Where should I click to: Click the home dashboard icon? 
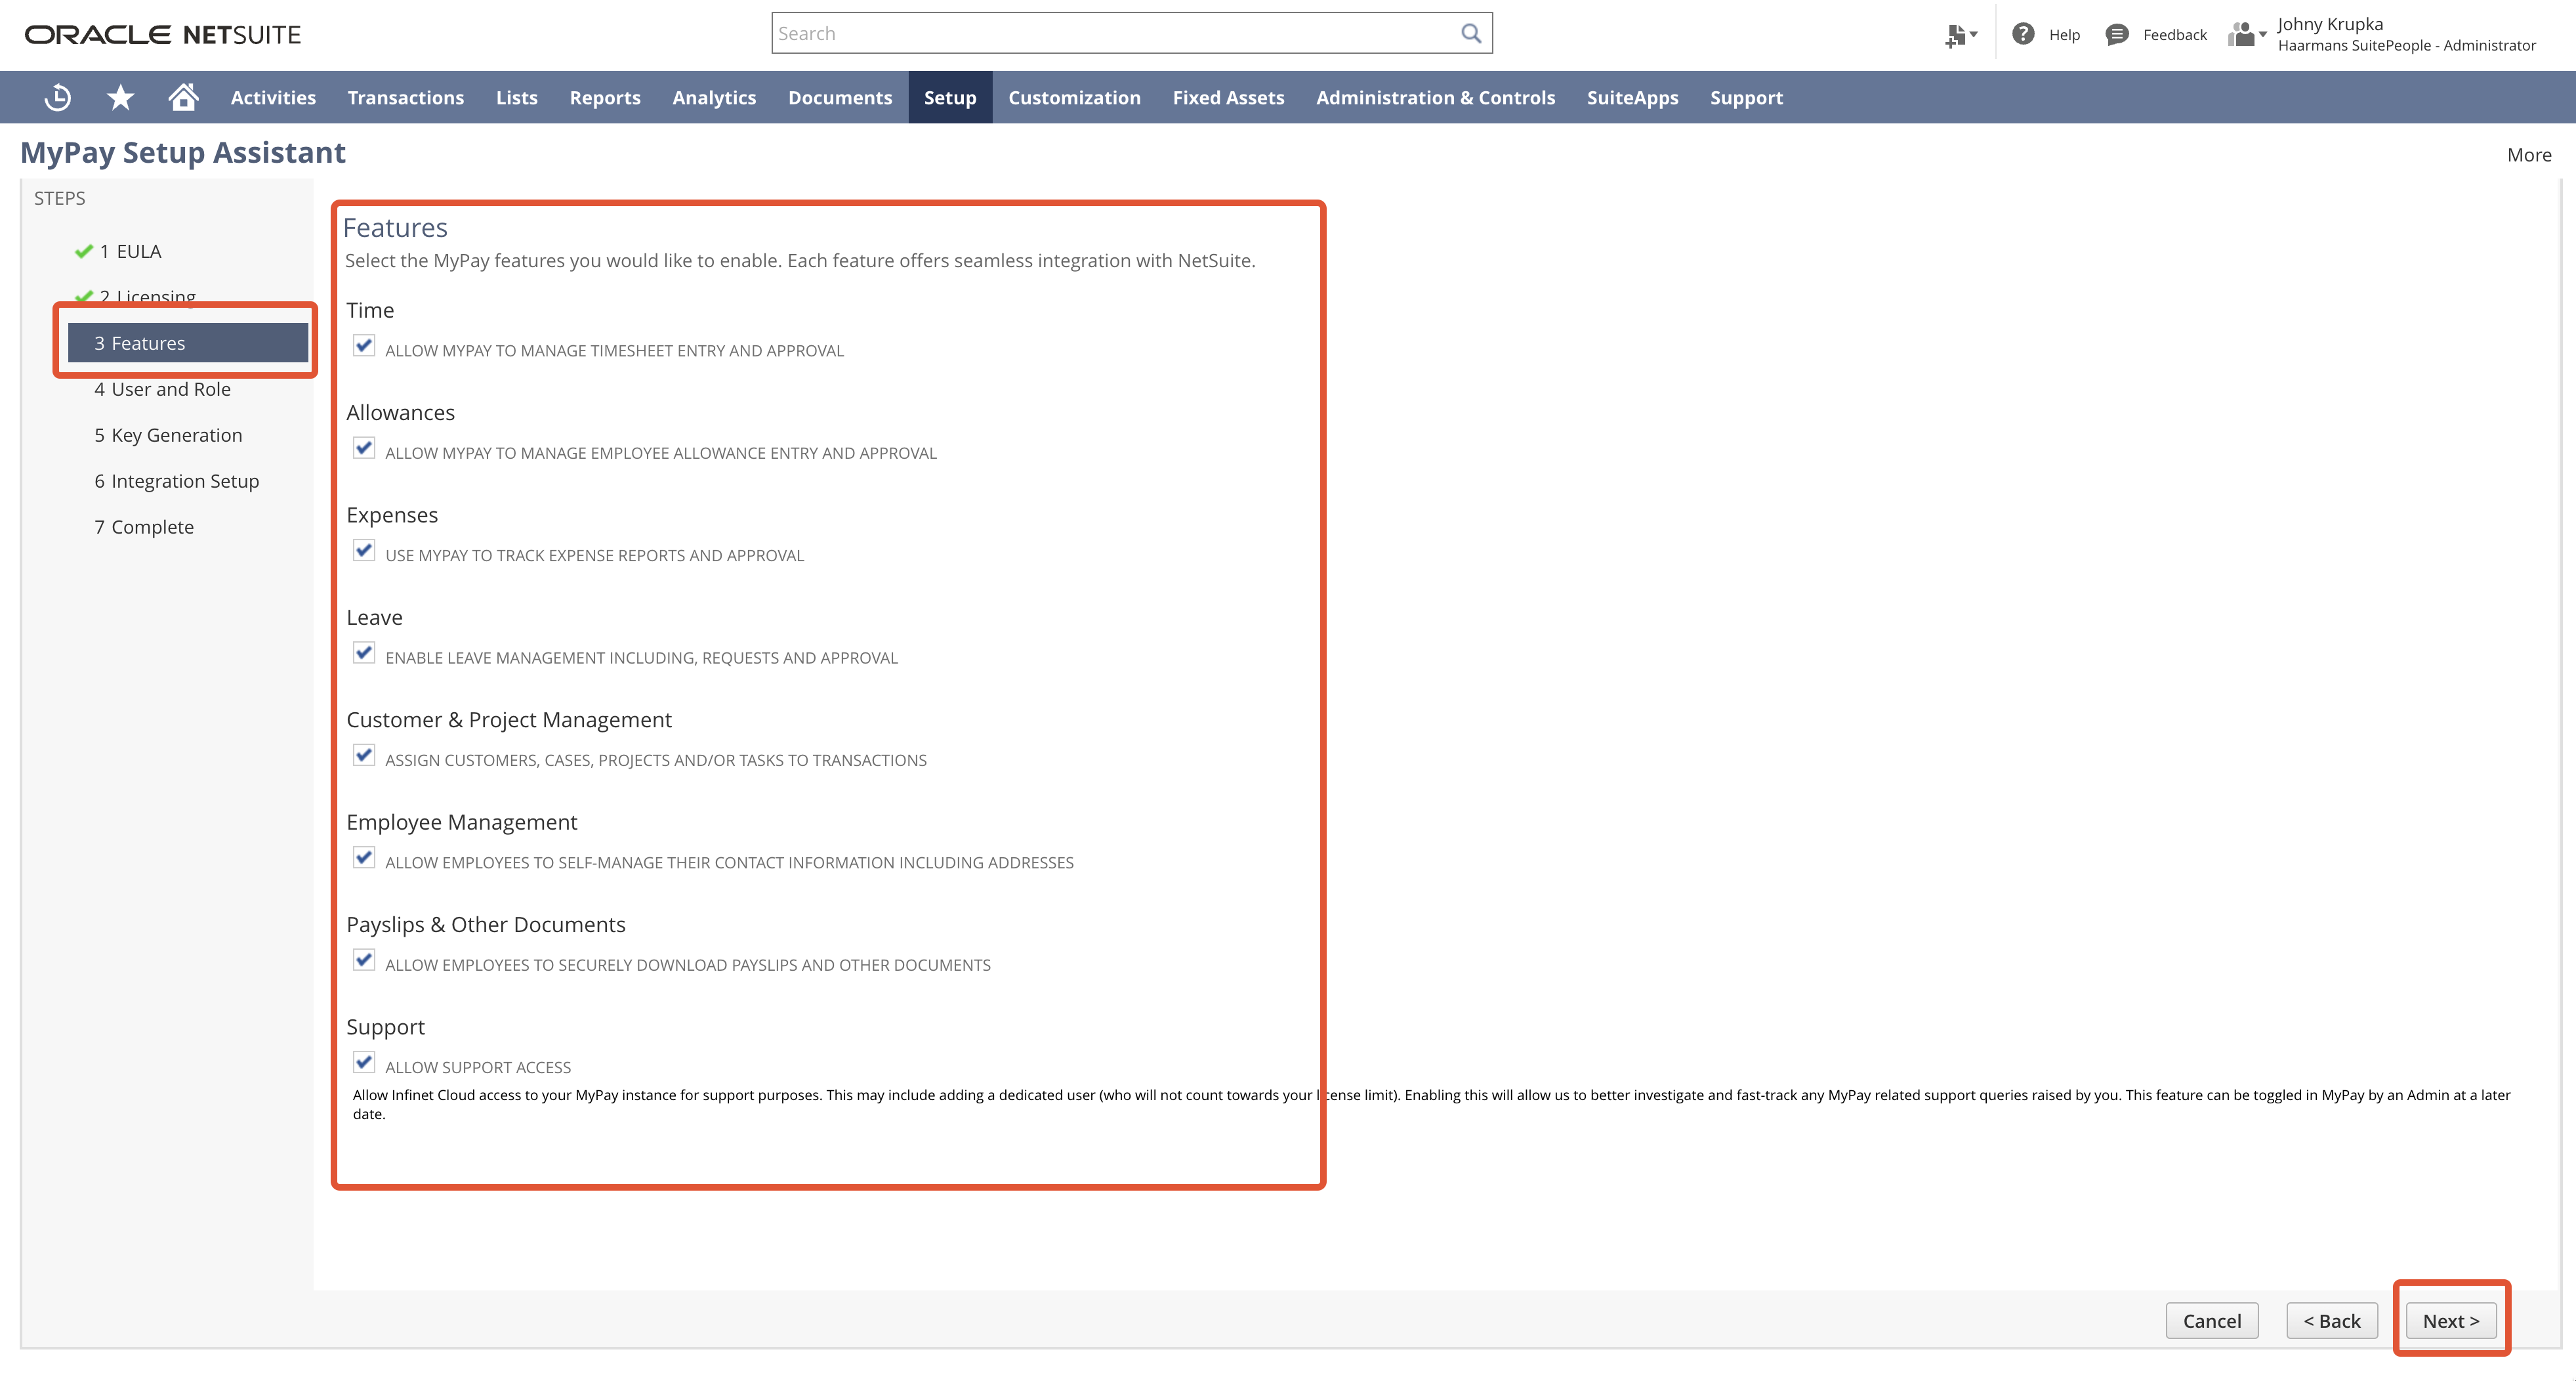pos(184,97)
